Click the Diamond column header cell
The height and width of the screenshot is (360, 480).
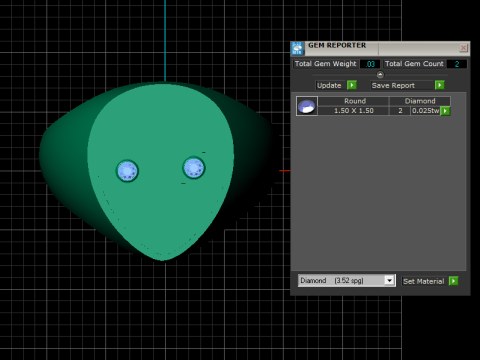[420, 101]
